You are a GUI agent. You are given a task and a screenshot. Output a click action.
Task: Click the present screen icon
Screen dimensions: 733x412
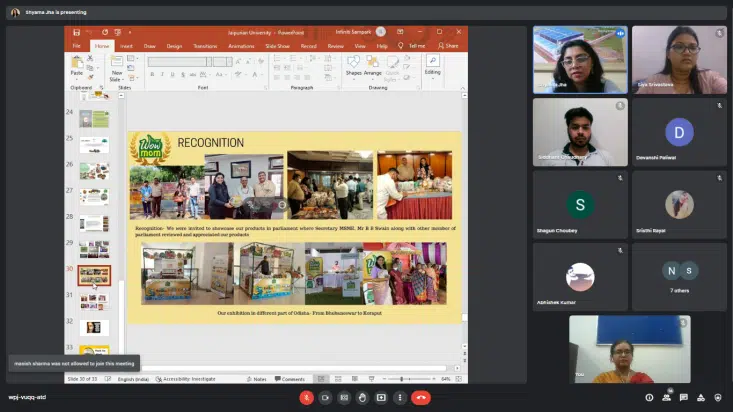click(381, 397)
